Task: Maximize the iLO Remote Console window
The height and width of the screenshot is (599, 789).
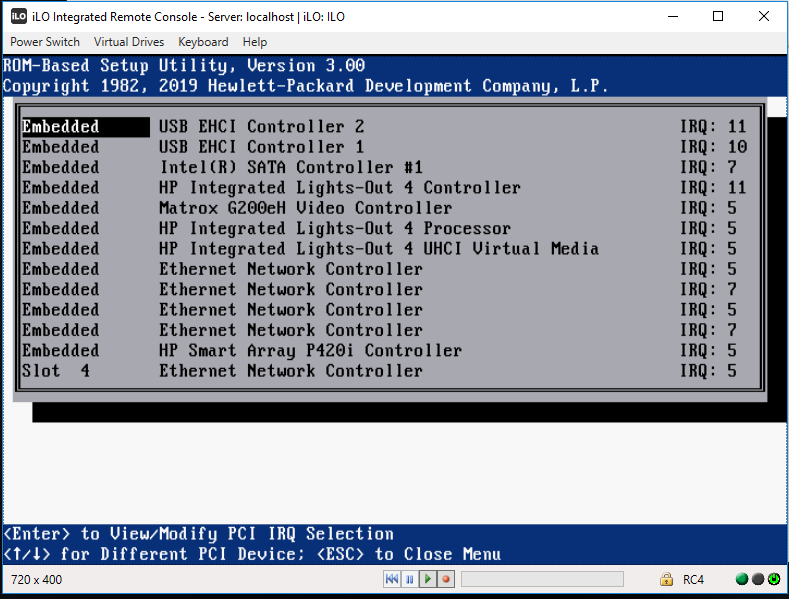Action: (718, 17)
